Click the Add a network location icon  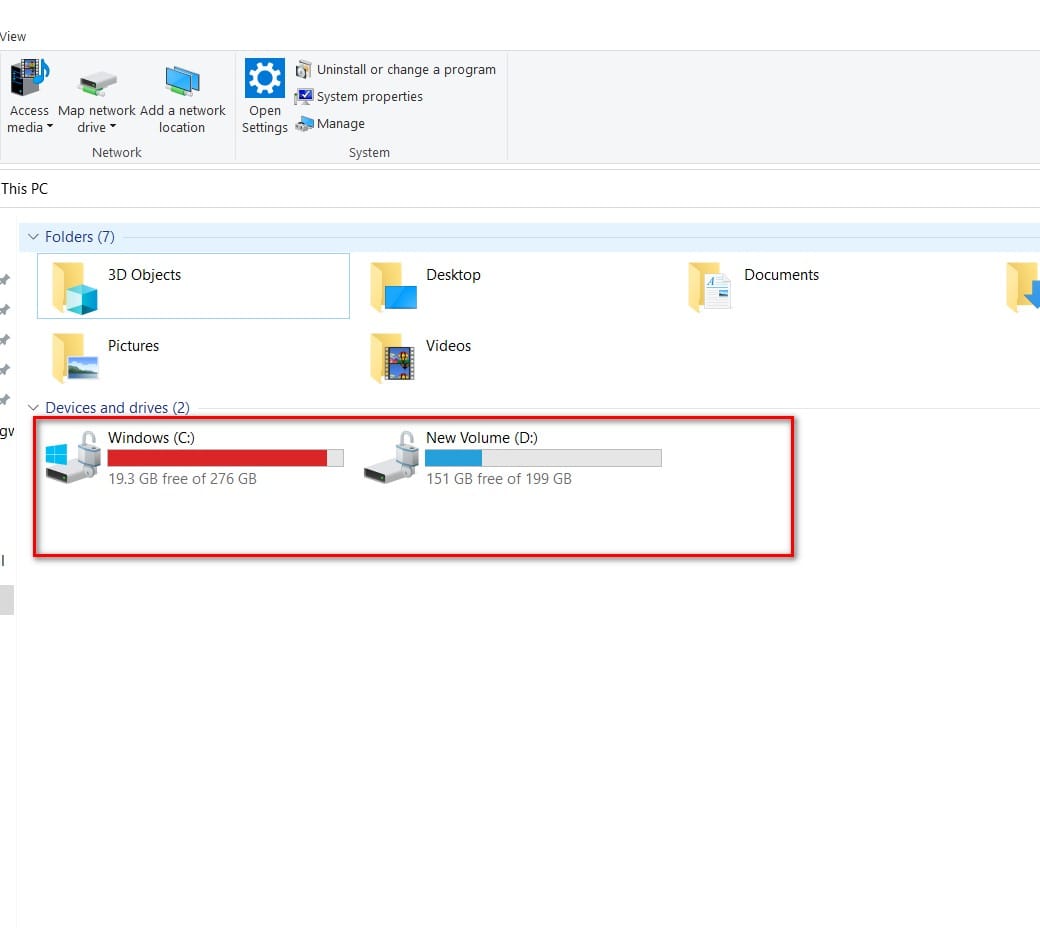[x=182, y=81]
